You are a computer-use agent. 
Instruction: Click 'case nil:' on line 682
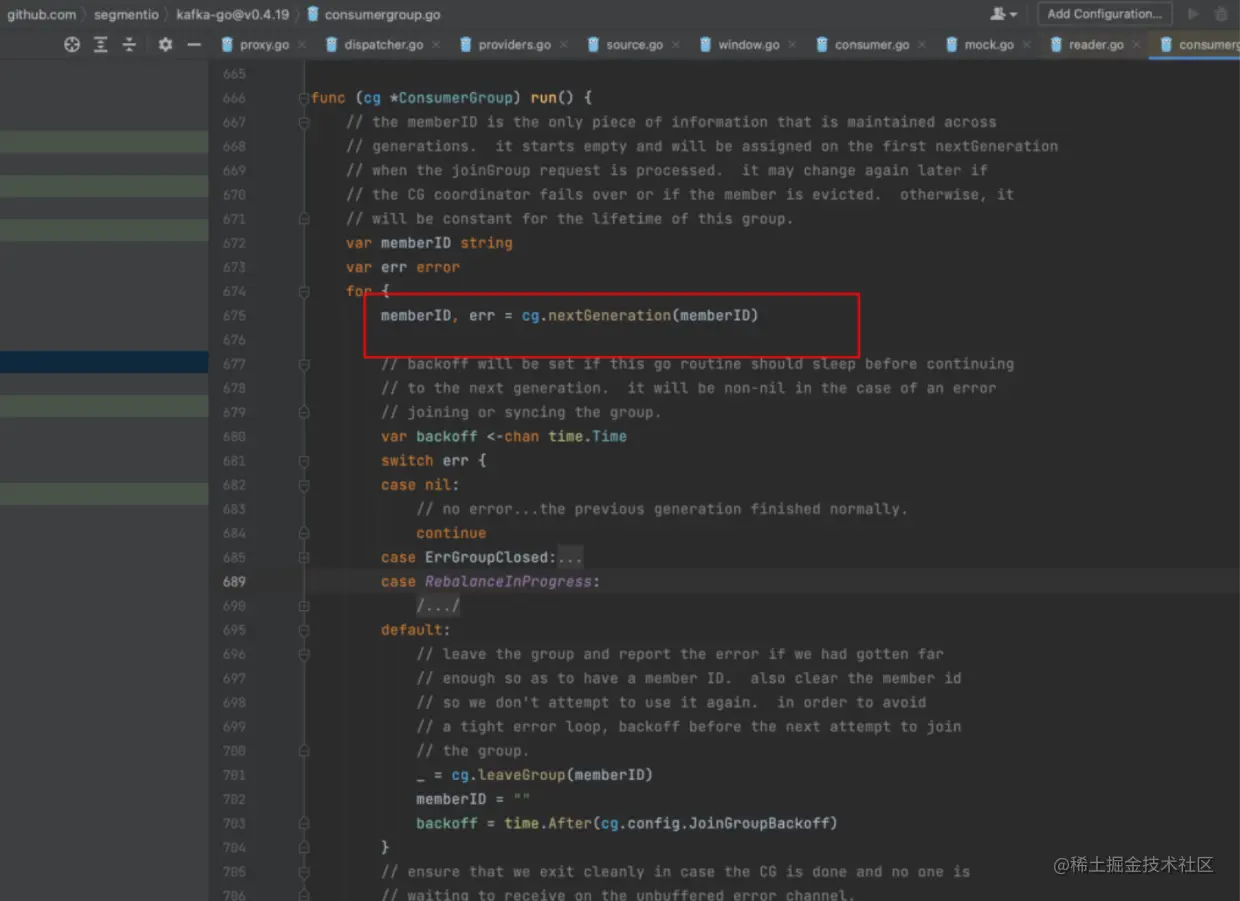point(420,485)
